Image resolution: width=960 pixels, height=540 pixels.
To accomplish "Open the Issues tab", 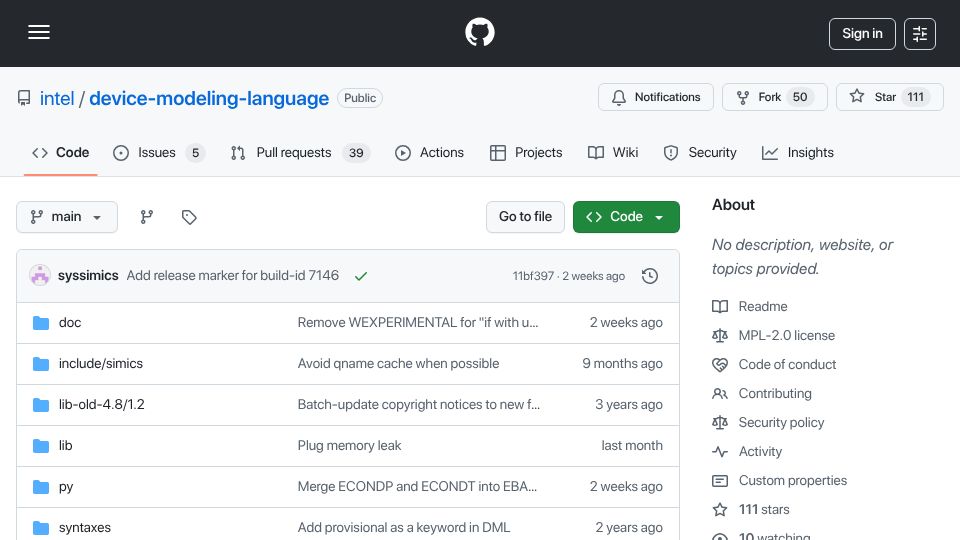I will click(x=157, y=152).
